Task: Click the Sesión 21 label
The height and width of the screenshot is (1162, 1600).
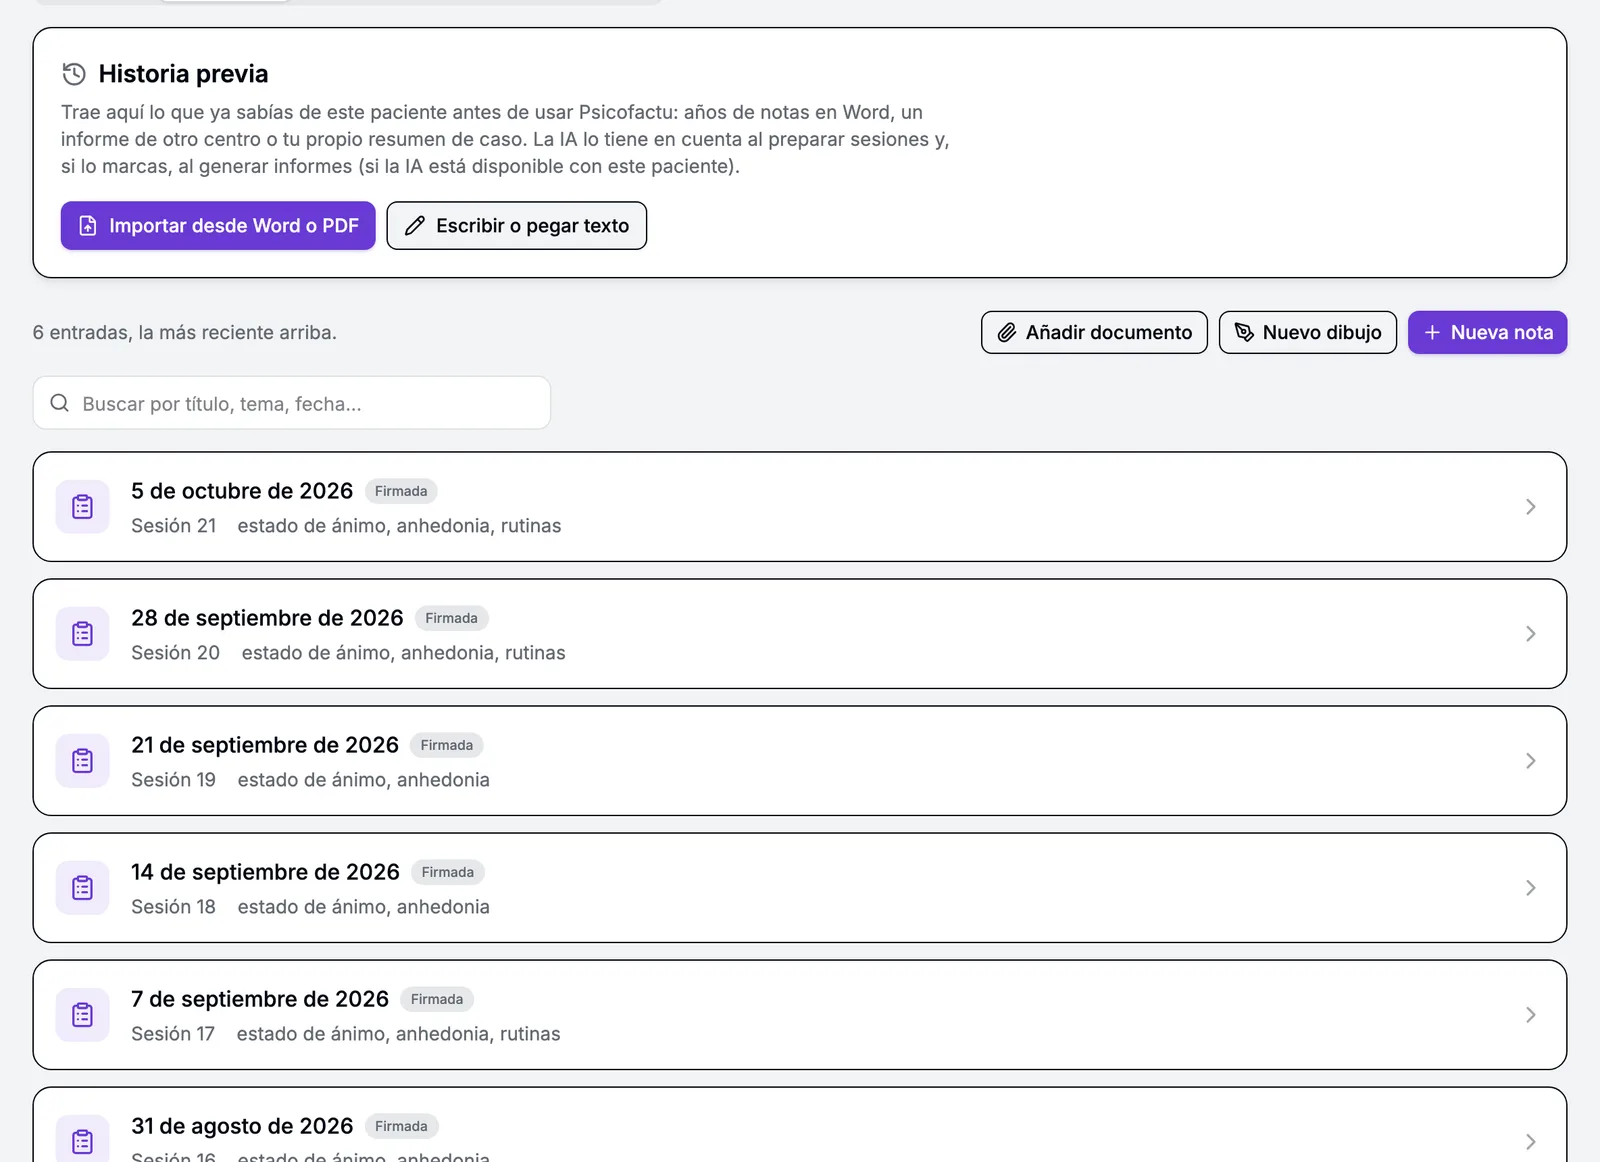Action: pos(174,526)
